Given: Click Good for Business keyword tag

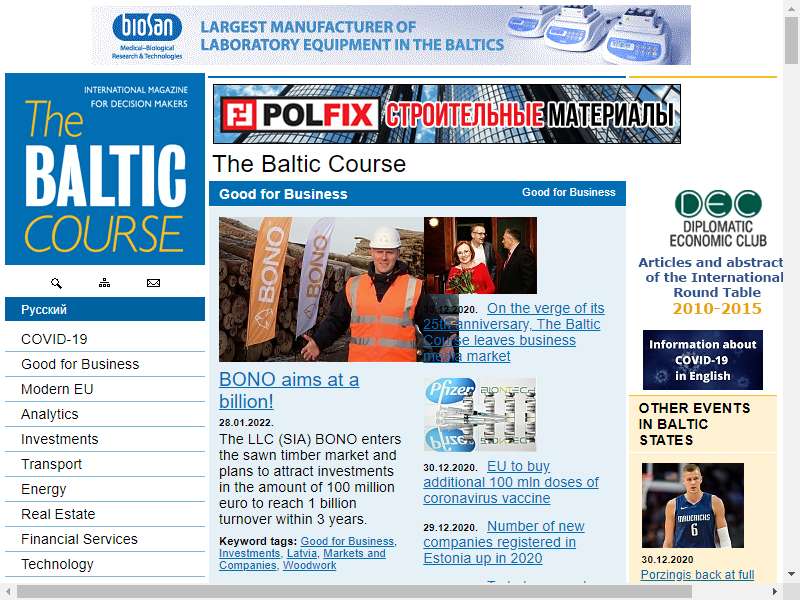Looking at the screenshot, I should [347, 541].
